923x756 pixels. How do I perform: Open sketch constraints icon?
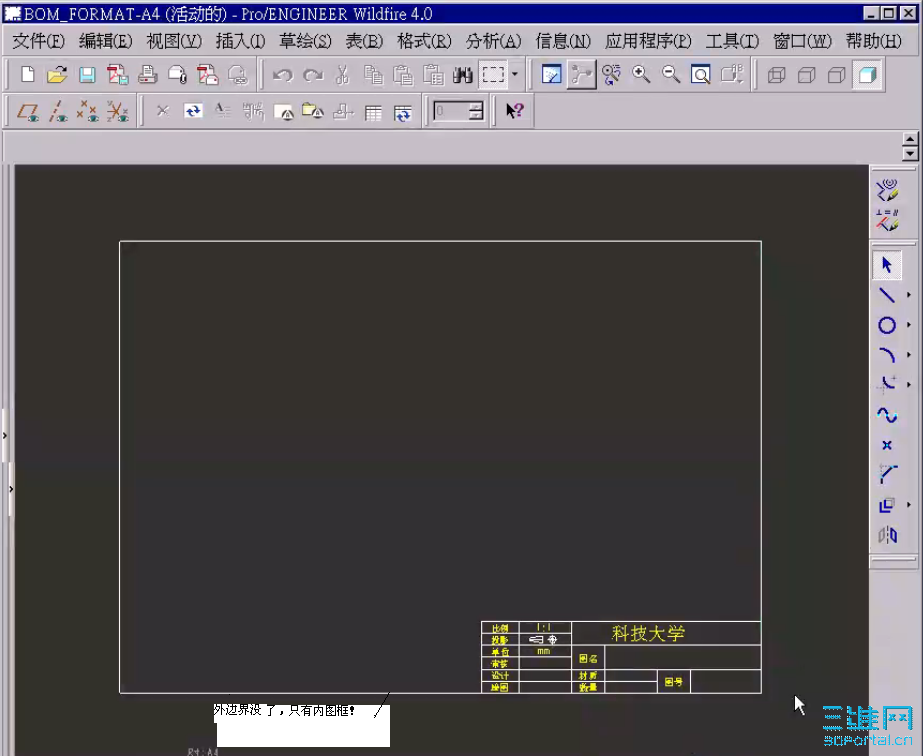887,220
